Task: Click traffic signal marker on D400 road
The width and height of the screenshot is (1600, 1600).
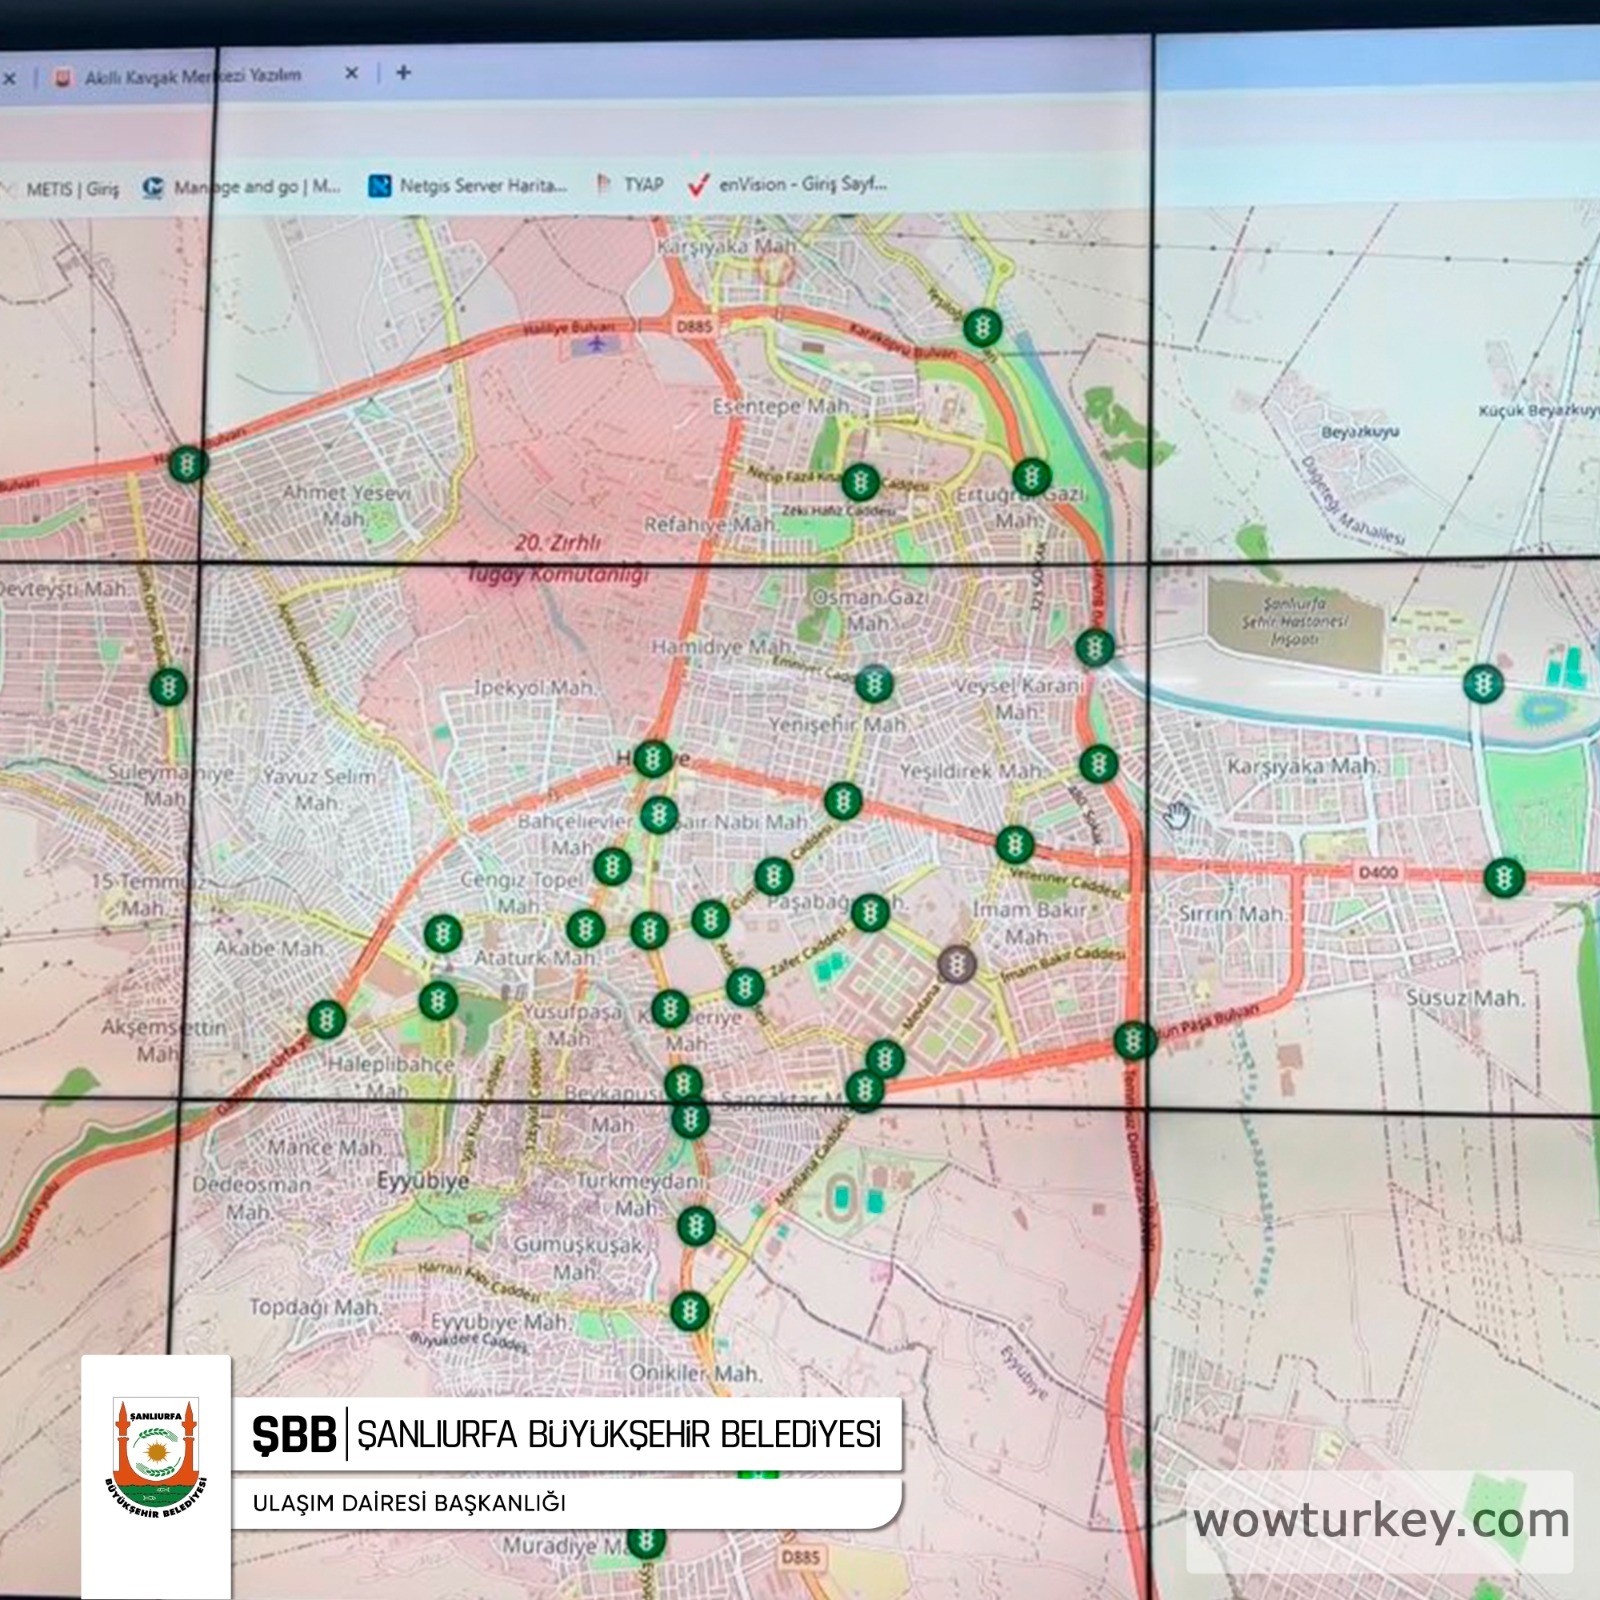Action: (x=1503, y=878)
